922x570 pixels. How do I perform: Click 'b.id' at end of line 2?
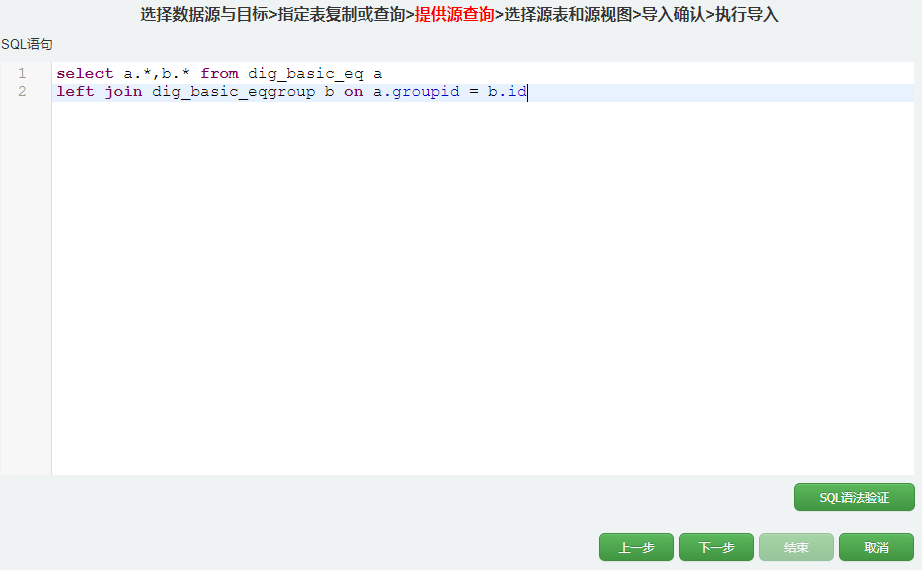coord(507,91)
